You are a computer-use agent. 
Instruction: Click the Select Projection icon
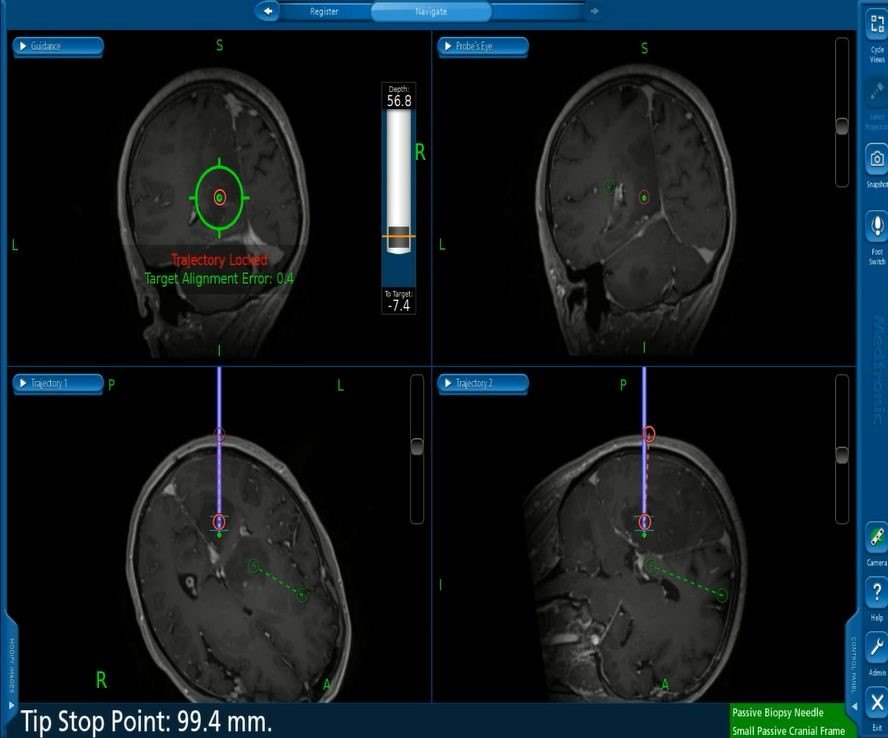[x=876, y=93]
